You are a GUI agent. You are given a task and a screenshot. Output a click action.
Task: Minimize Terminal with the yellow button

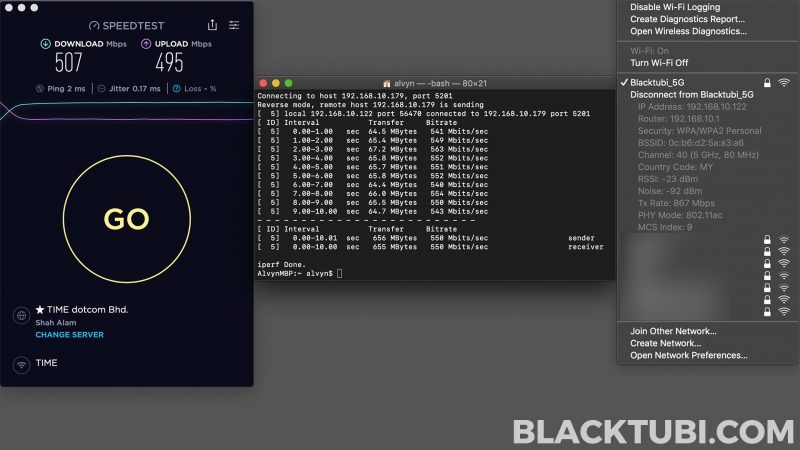click(x=276, y=83)
